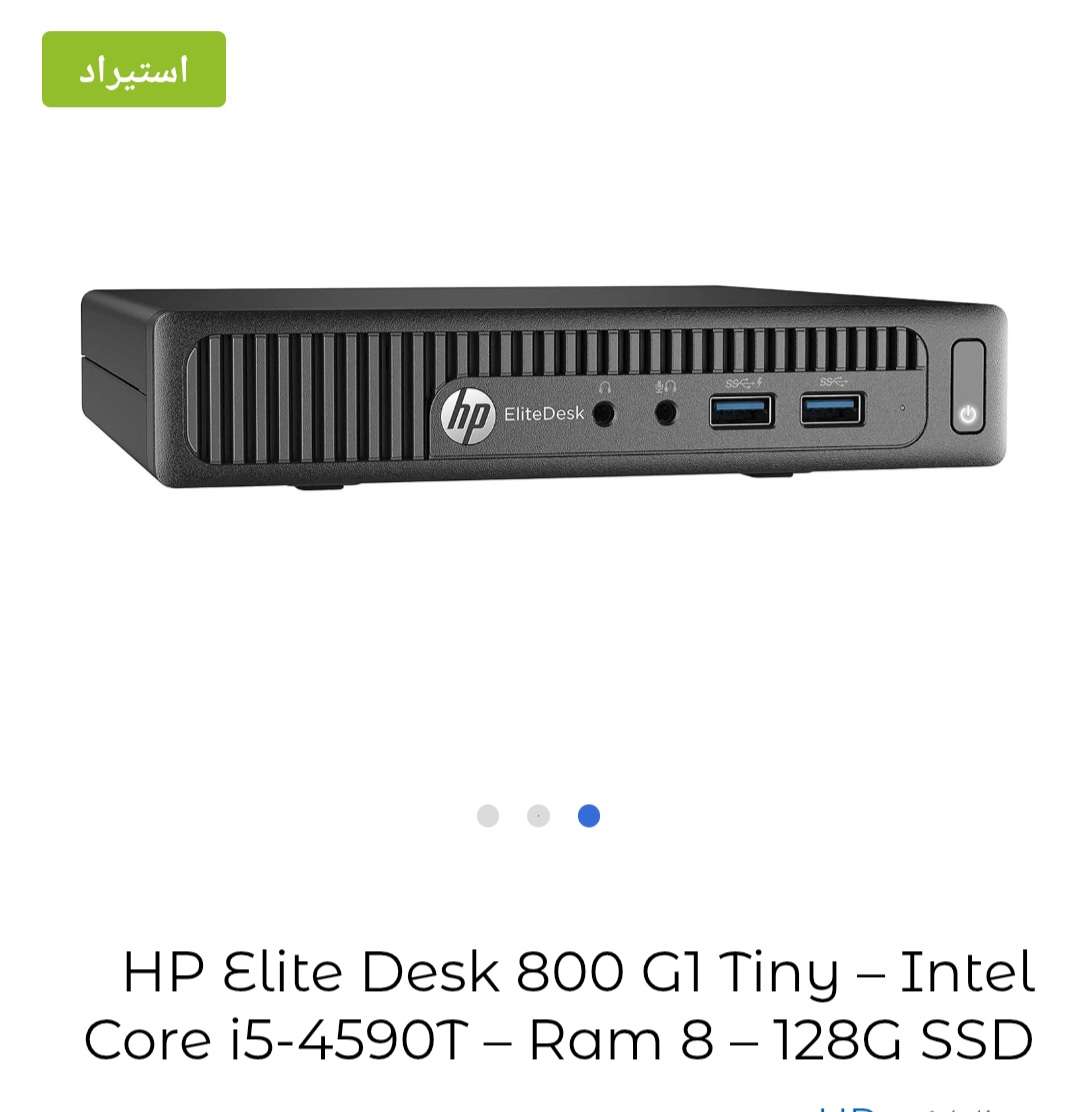Screen dimensions: 1080x1112
Task: Click the EliteDesk label text on device
Action: click(544, 413)
